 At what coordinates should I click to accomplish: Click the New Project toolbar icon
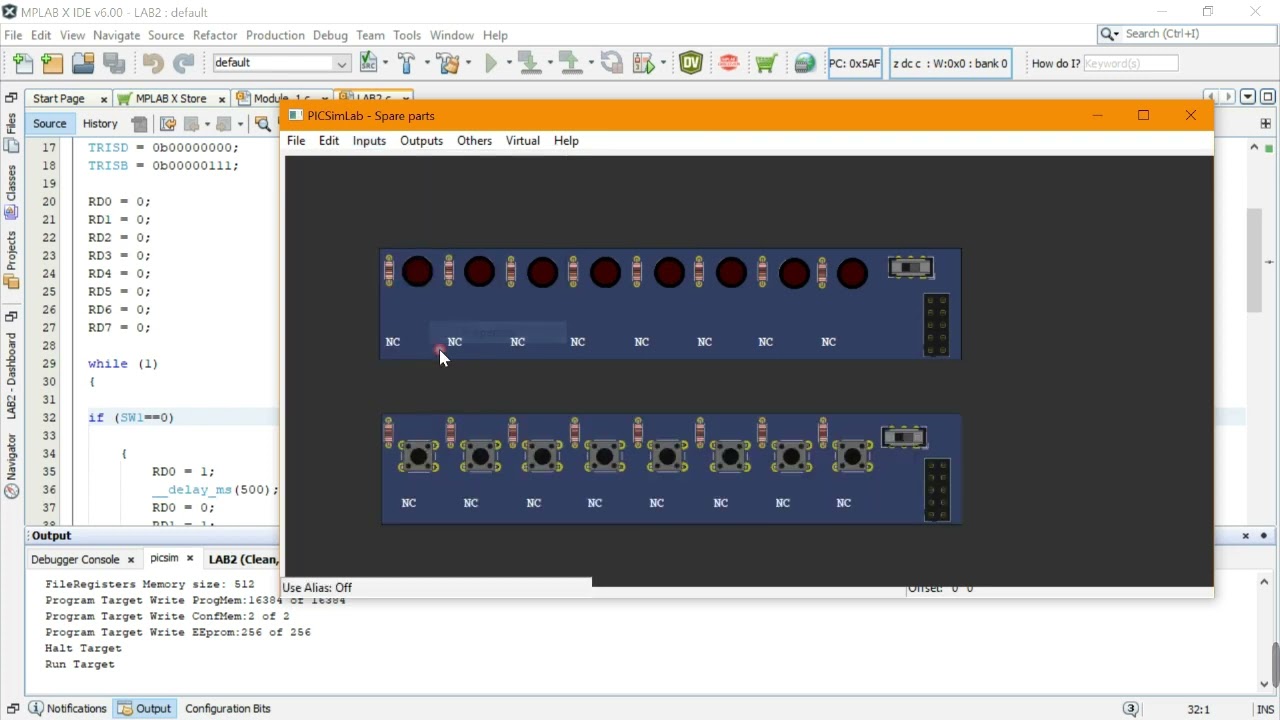click(x=52, y=64)
